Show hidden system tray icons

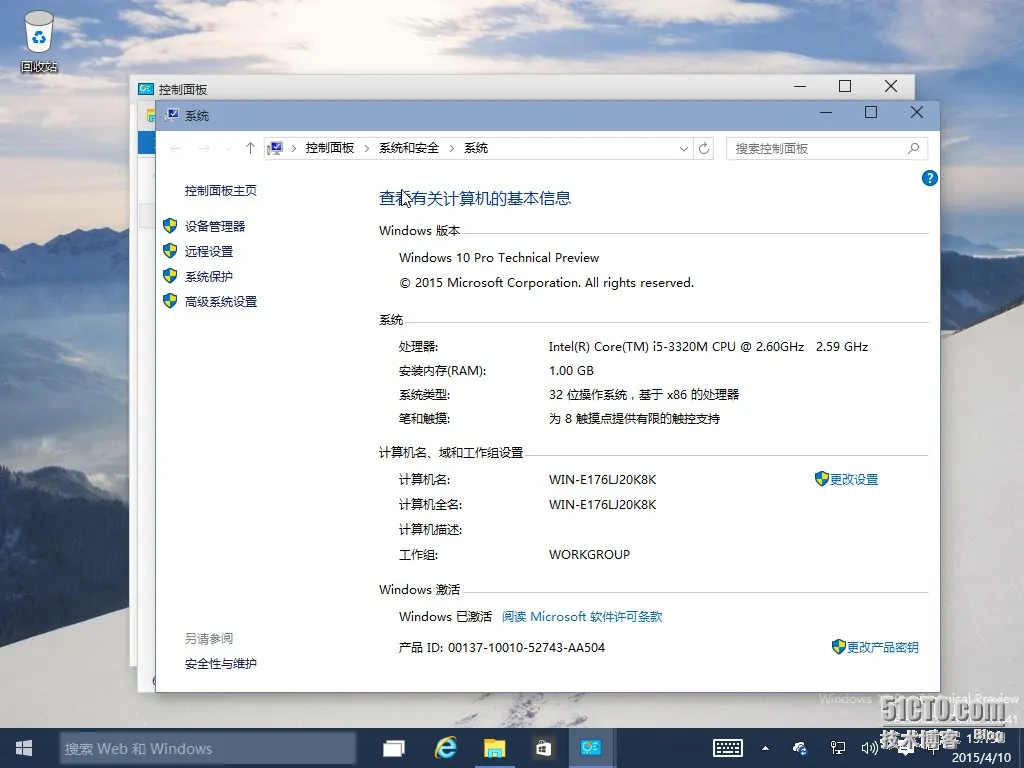(x=765, y=748)
